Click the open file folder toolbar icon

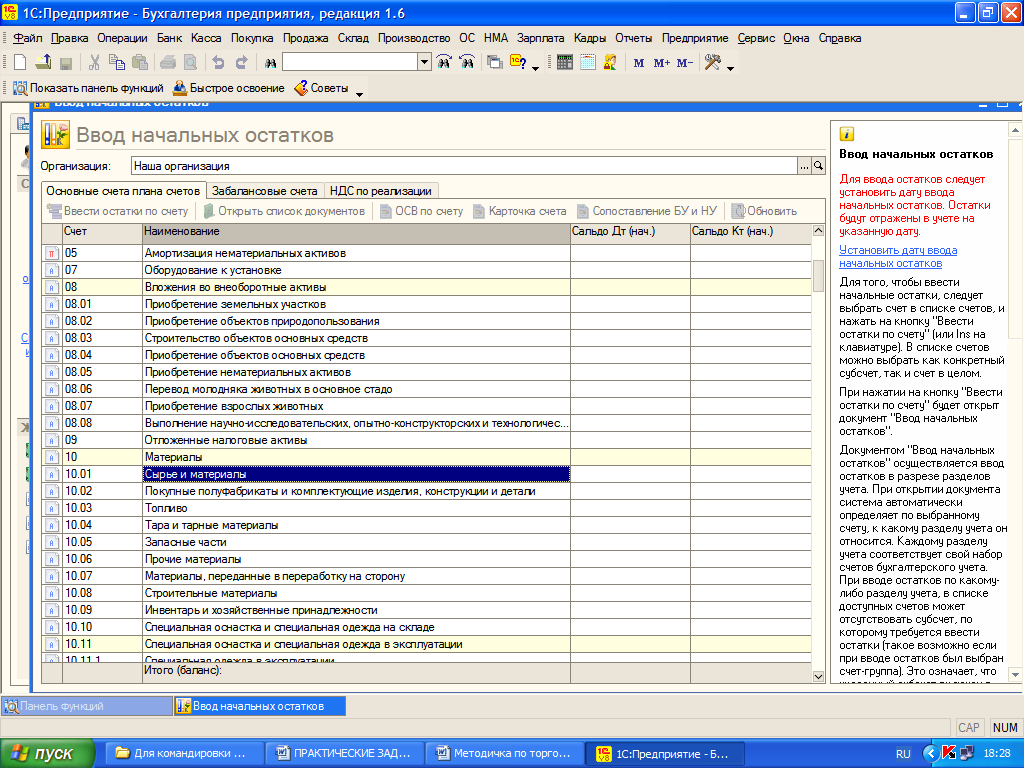click(x=43, y=63)
